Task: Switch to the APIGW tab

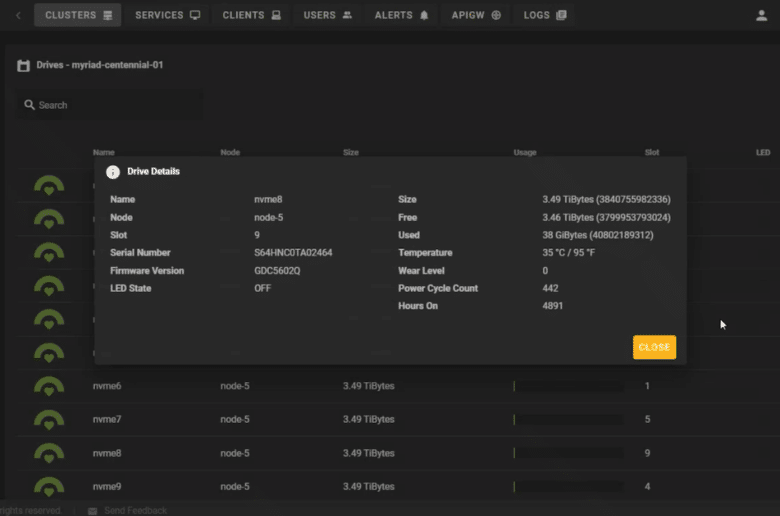Action: (x=476, y=15)
